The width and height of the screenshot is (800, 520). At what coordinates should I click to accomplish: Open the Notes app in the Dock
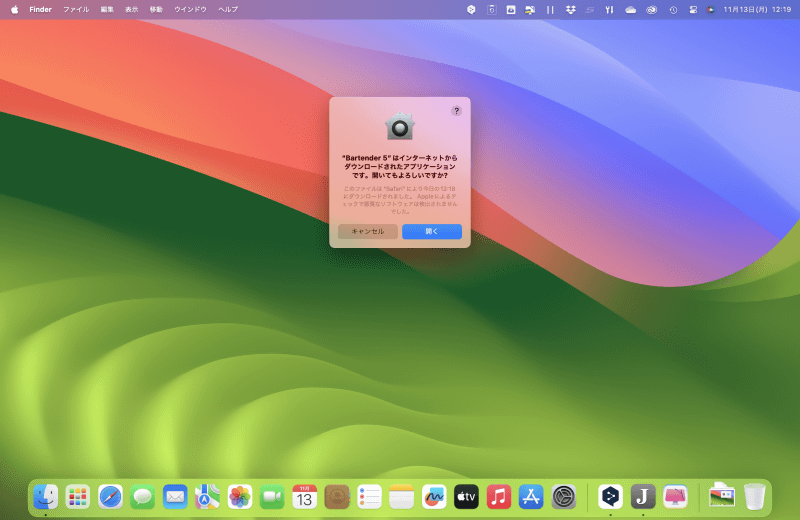click(402, 497)
